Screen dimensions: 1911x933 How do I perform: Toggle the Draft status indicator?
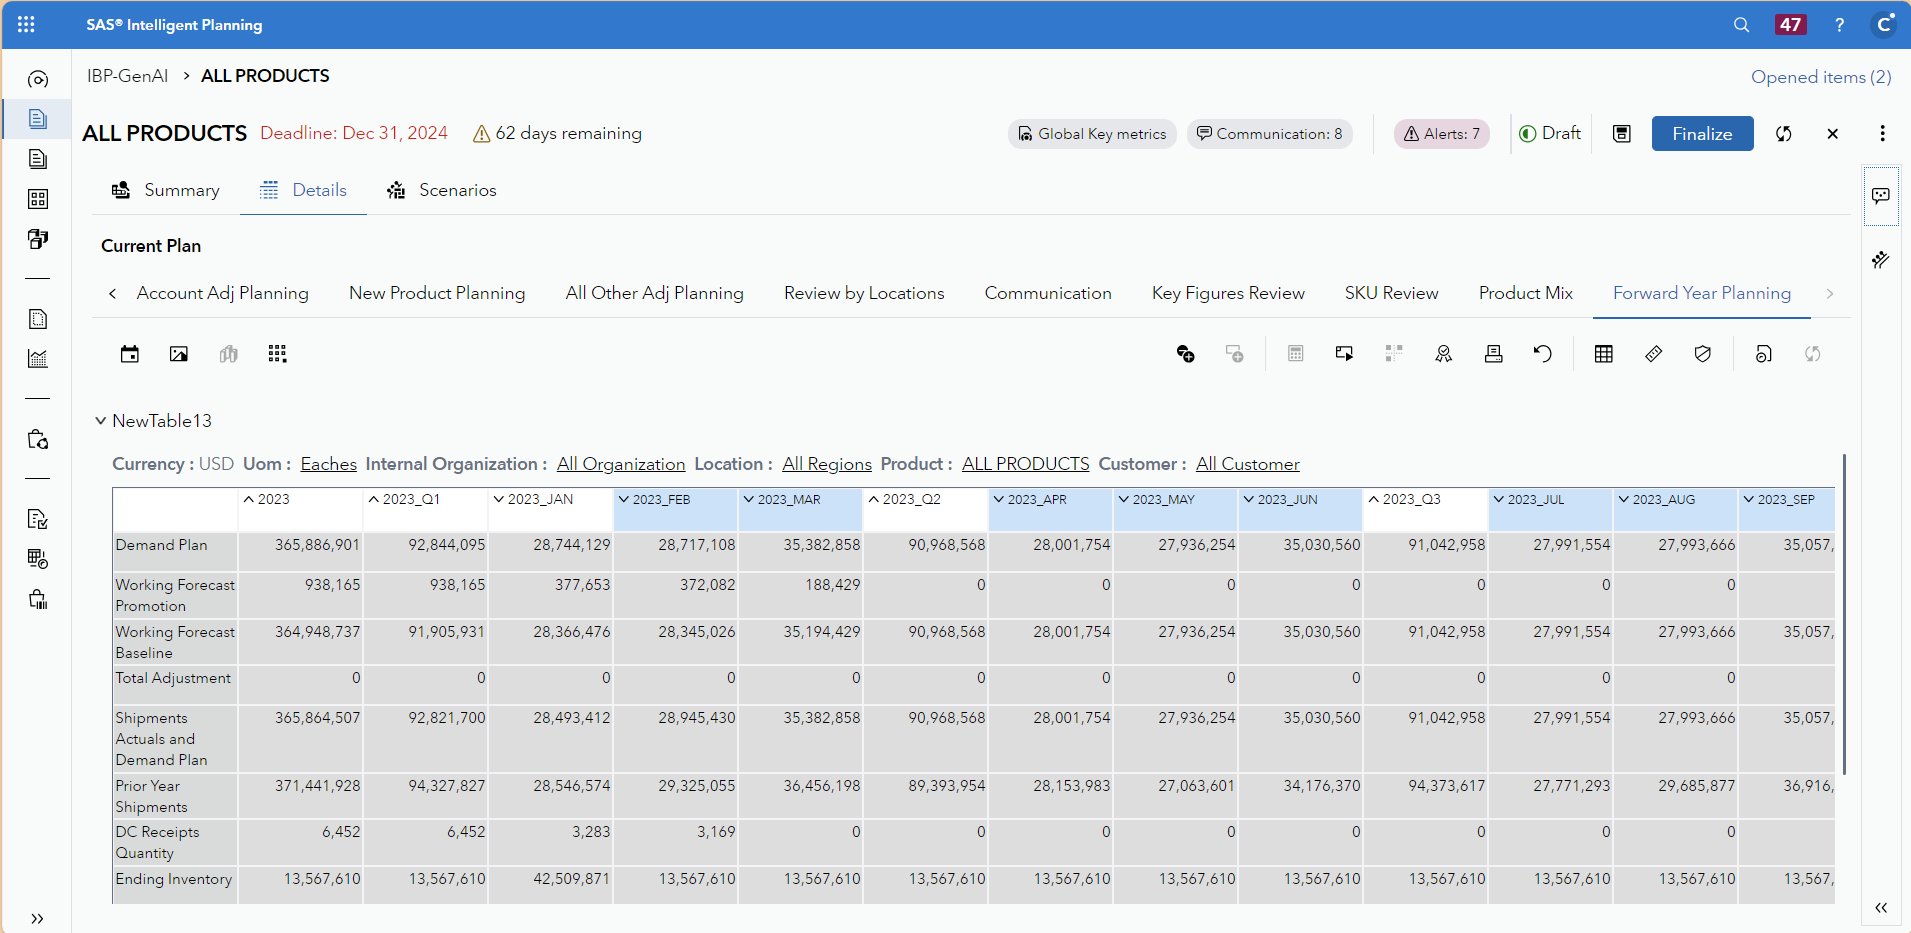1549,133
